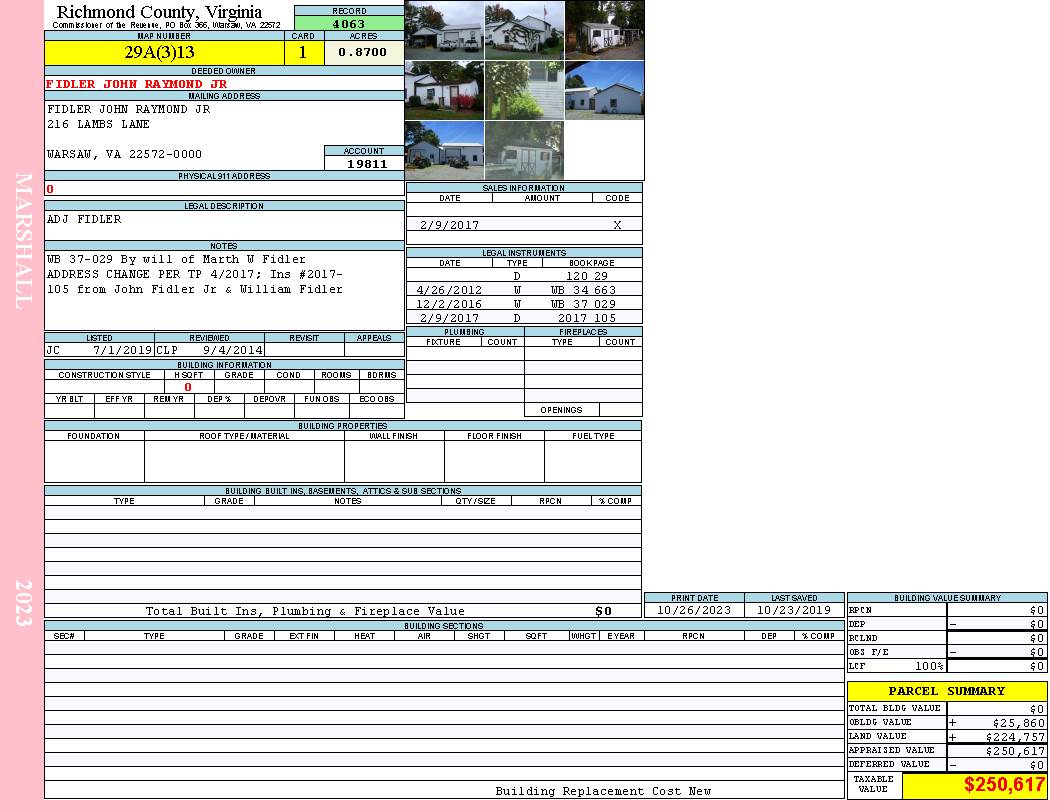
Task: Click the green record number 4063
Action: pos(348,24)
